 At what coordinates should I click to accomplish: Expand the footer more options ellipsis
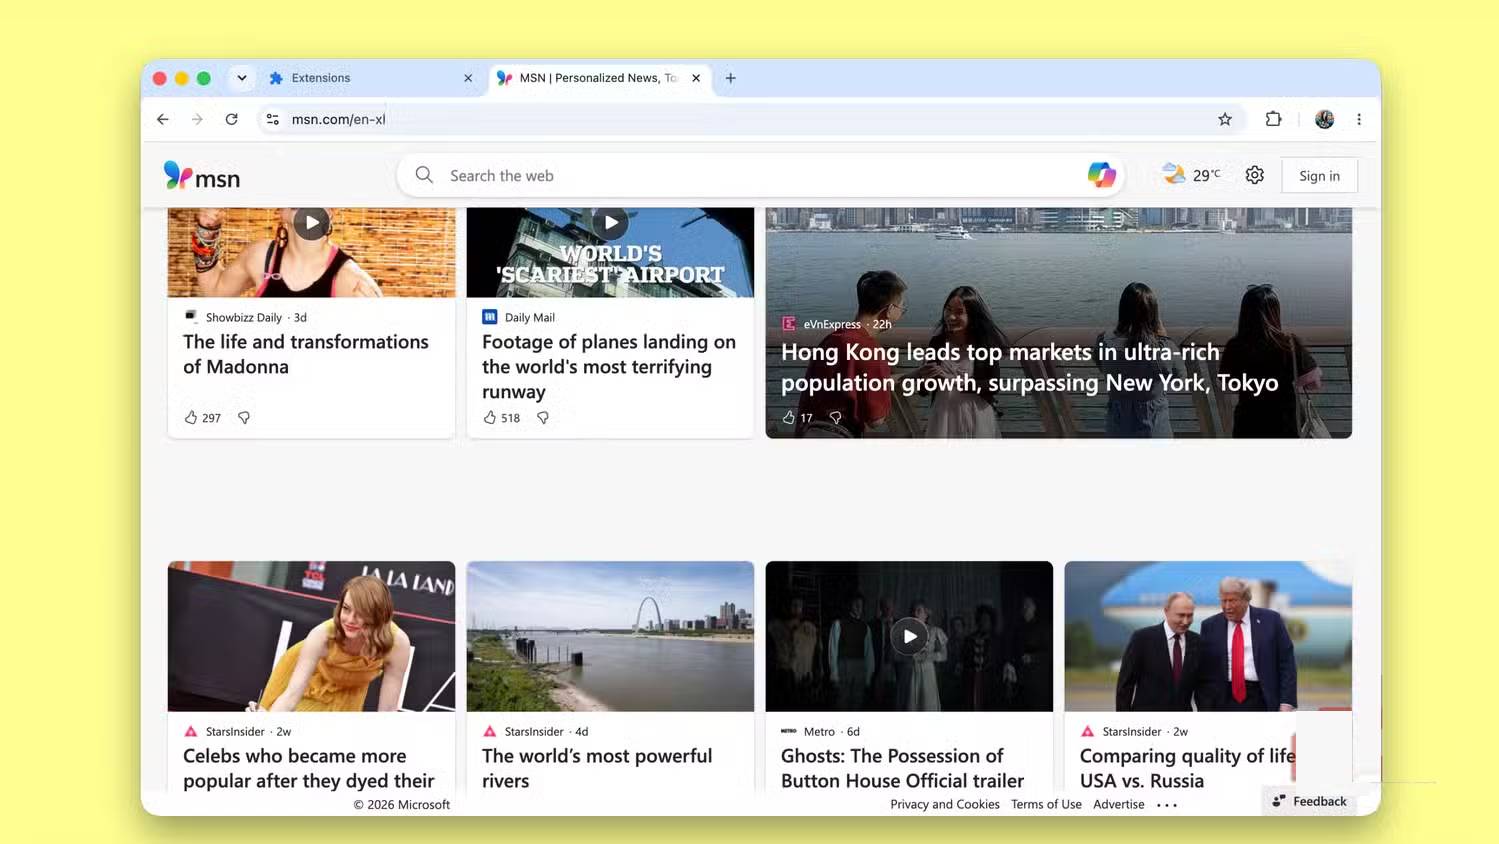click(1167, 804)
